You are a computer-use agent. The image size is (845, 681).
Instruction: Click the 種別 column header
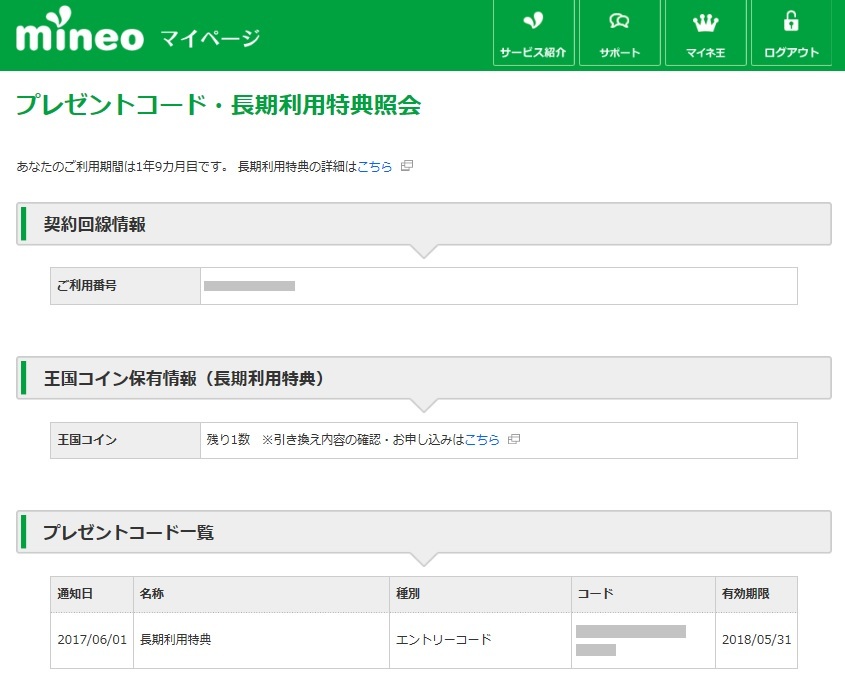pyautogui.click(x=408, y=594)
